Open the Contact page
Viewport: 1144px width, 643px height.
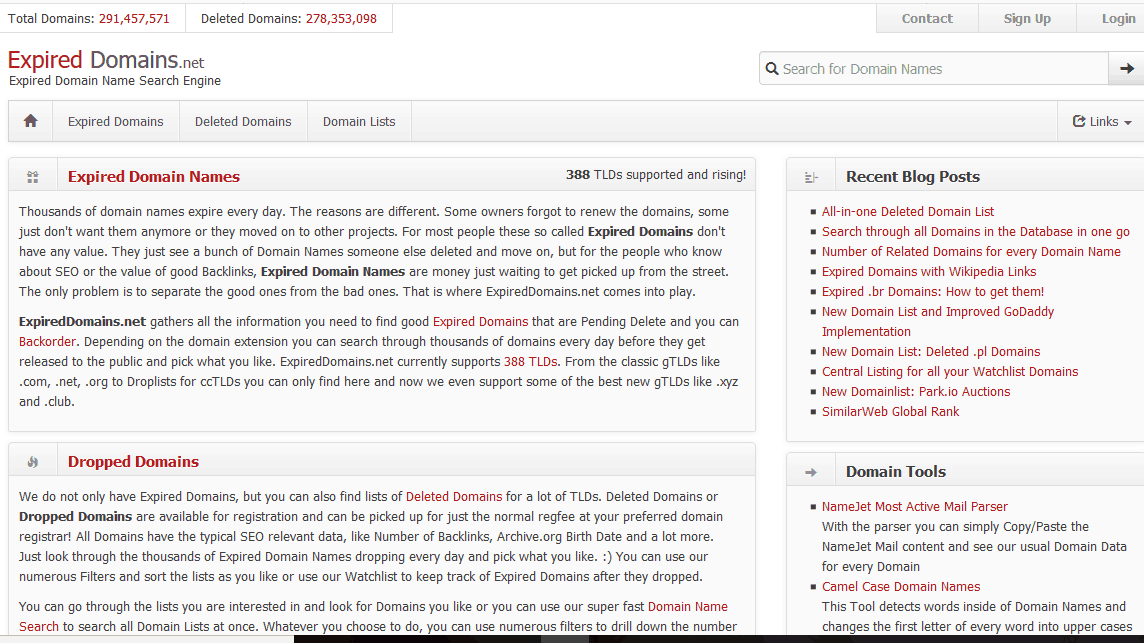pyautogui.click(x=927, y=18)
